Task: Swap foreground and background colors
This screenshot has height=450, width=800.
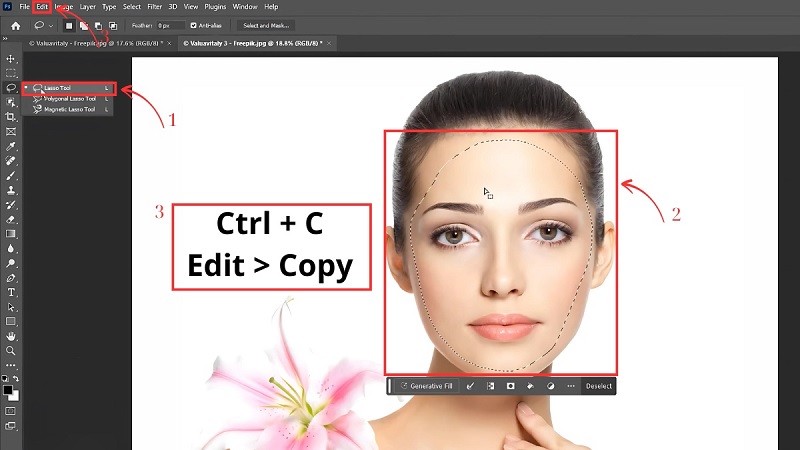Action: pyautogui.click(x=16, y=379)
